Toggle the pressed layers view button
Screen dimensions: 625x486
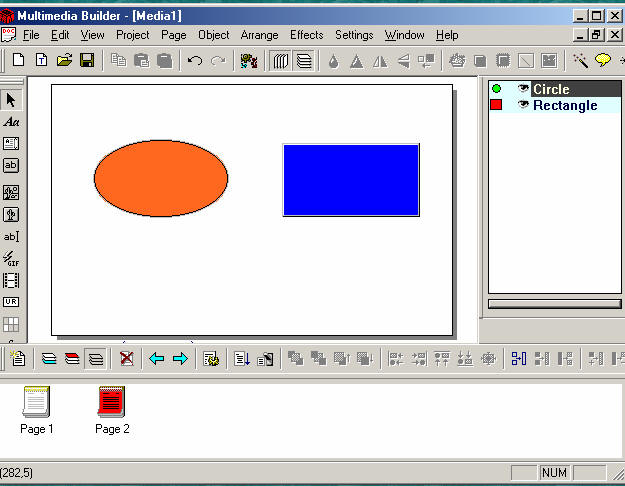(96, 359)
